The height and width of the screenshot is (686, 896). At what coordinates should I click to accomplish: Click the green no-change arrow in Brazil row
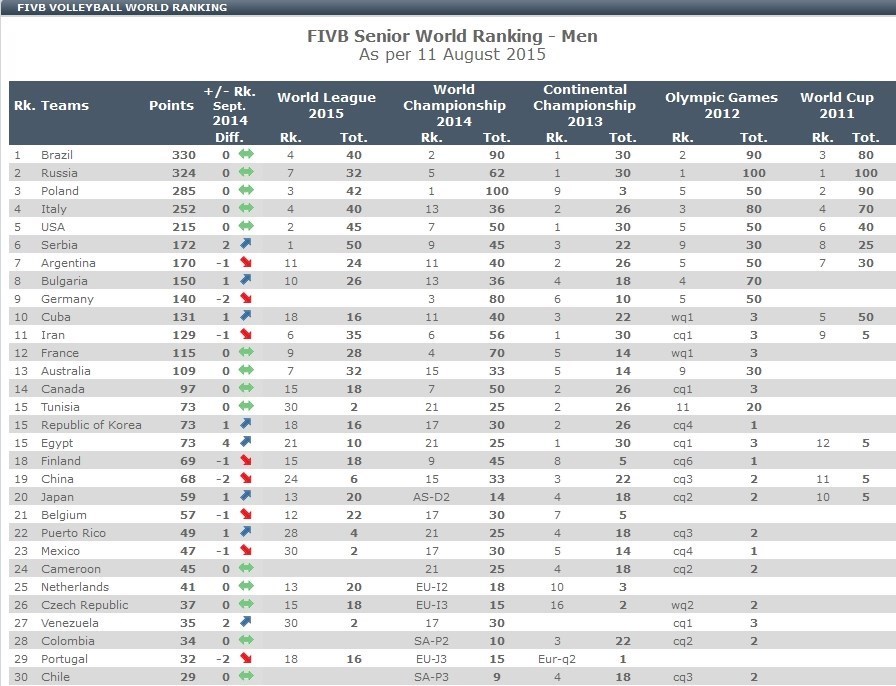point(246,155)
